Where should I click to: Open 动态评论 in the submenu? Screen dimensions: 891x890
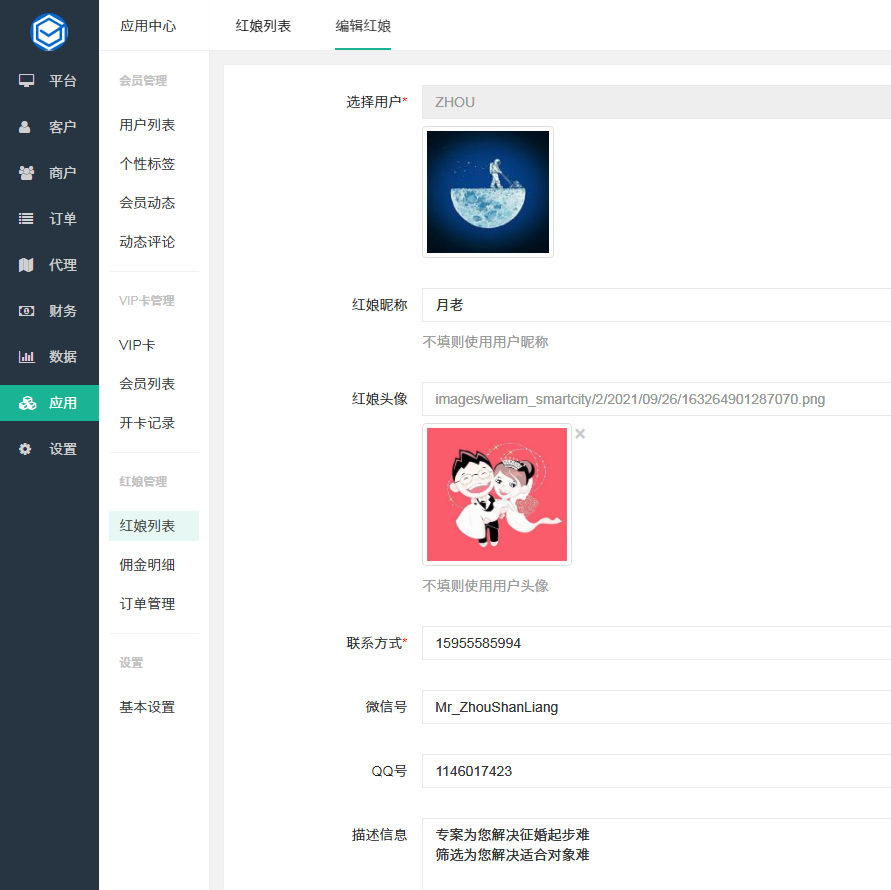147,242
